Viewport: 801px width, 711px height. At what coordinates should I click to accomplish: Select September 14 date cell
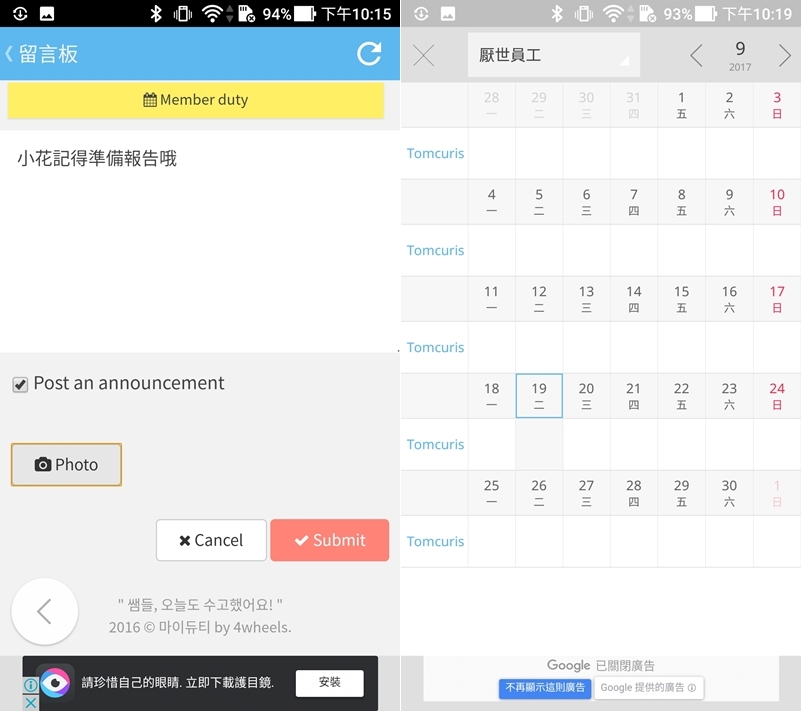point(634,299)
